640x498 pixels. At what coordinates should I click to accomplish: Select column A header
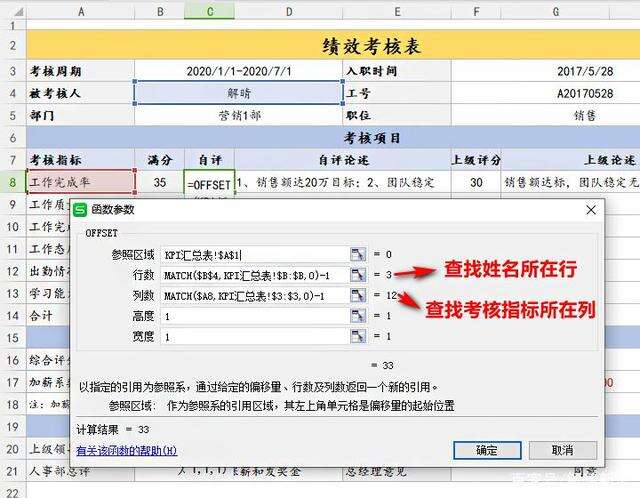80,11
